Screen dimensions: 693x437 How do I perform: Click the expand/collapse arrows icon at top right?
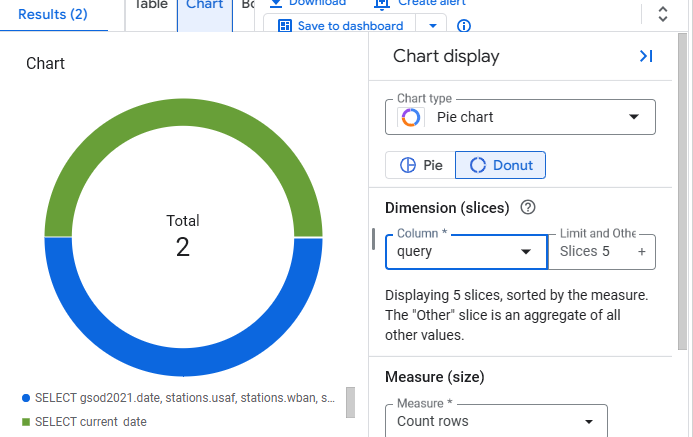[663, 14]
